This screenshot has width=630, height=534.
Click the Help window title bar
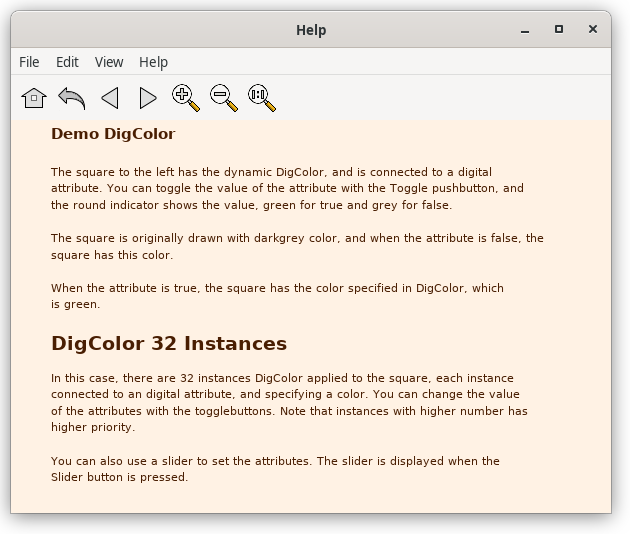pyautogui.click(x=311, y=30)
